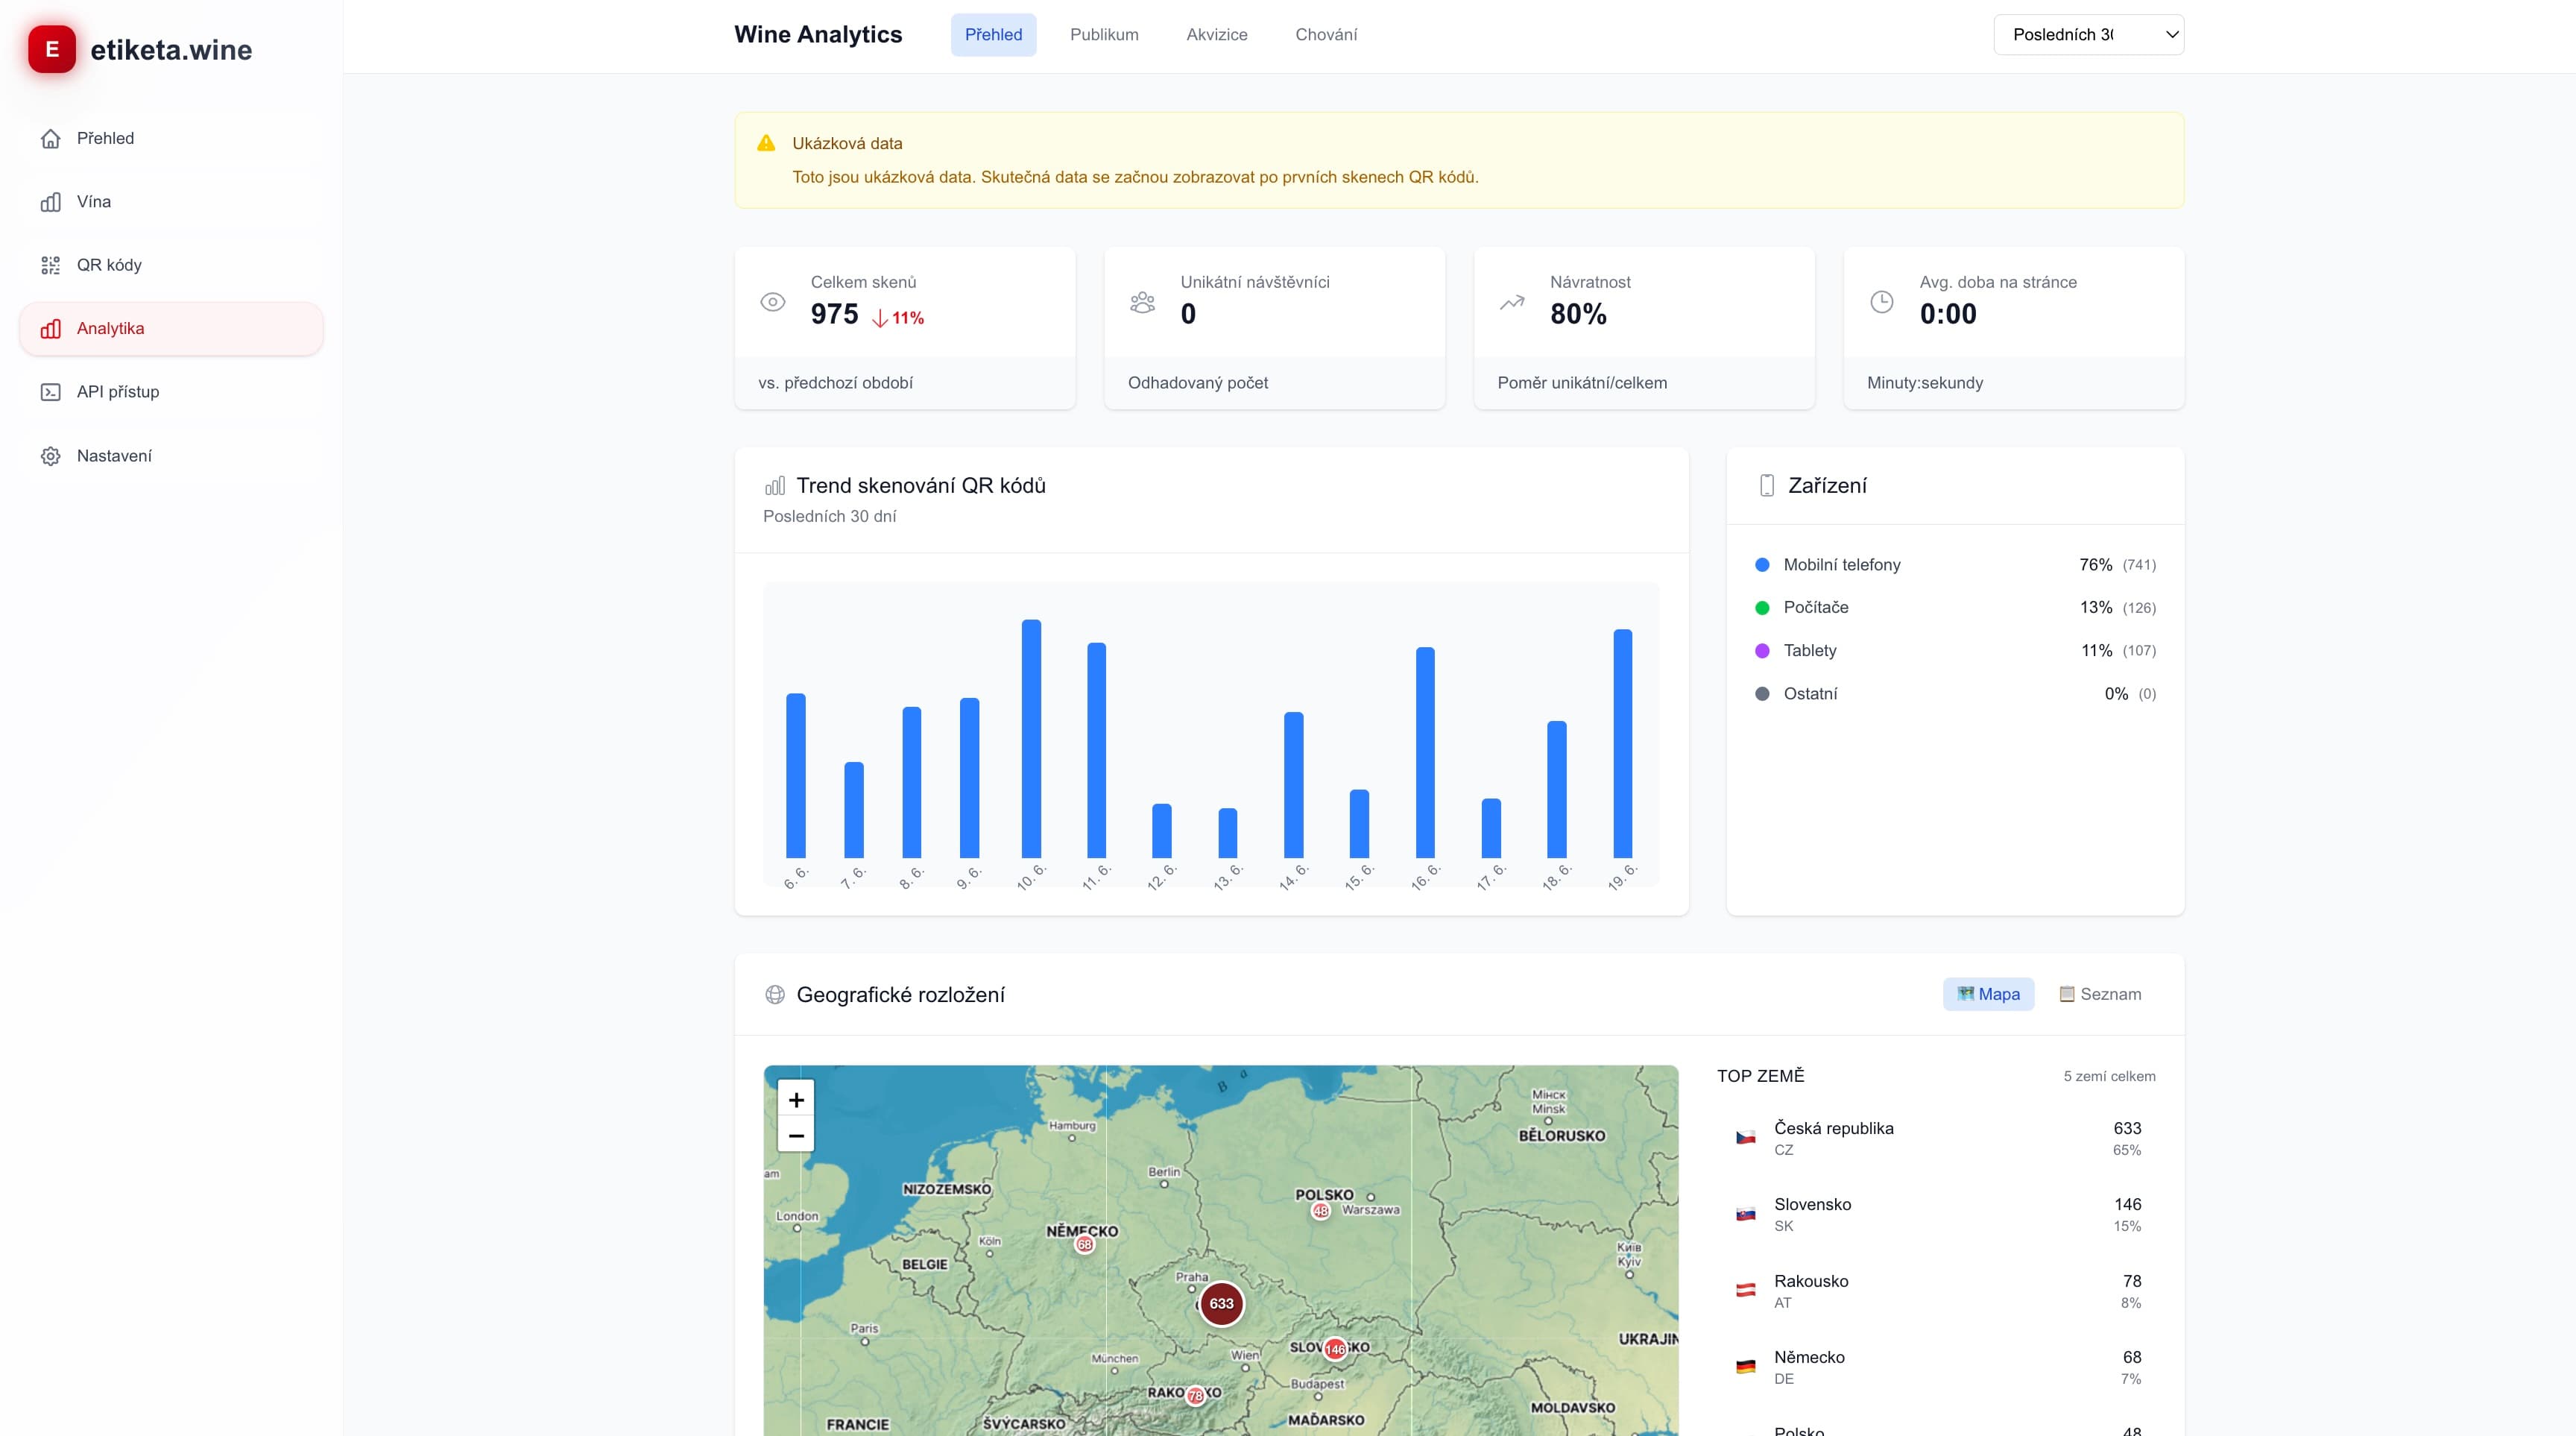Switch geographic view to Mapa
The image size is (2576, 1436).
coord(1988,994)
